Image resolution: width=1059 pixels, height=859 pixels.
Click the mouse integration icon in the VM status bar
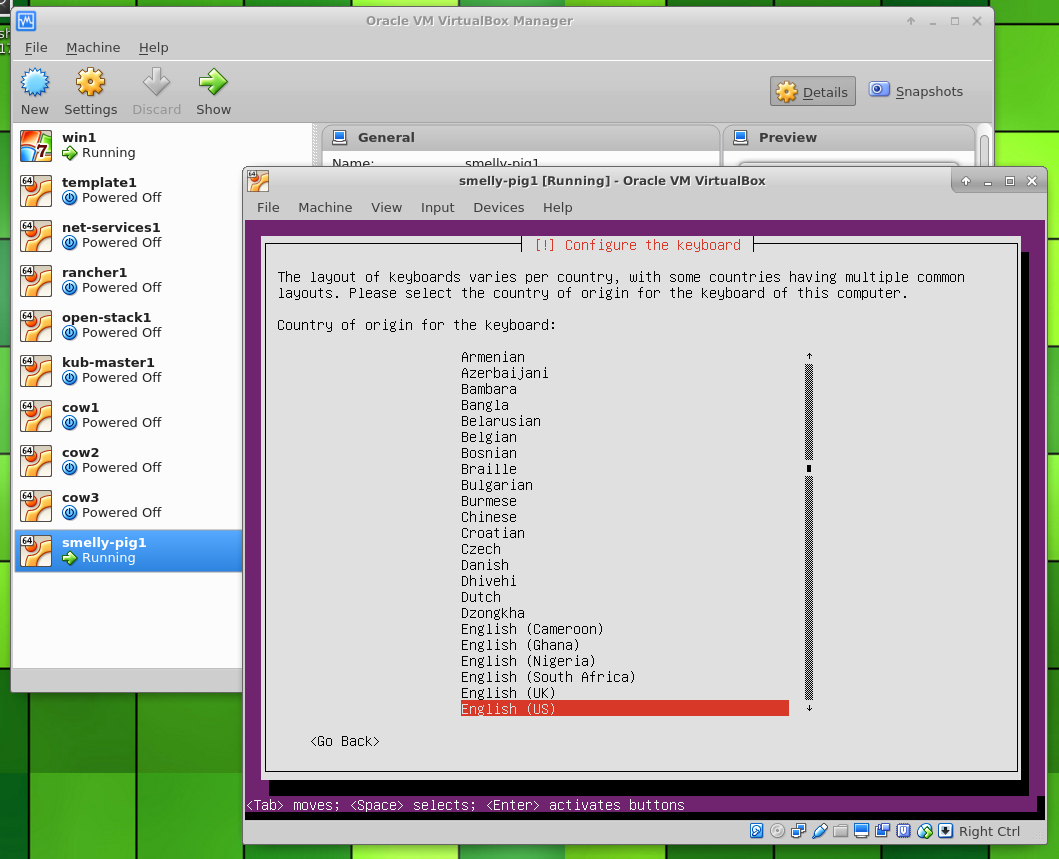point(925,831)
